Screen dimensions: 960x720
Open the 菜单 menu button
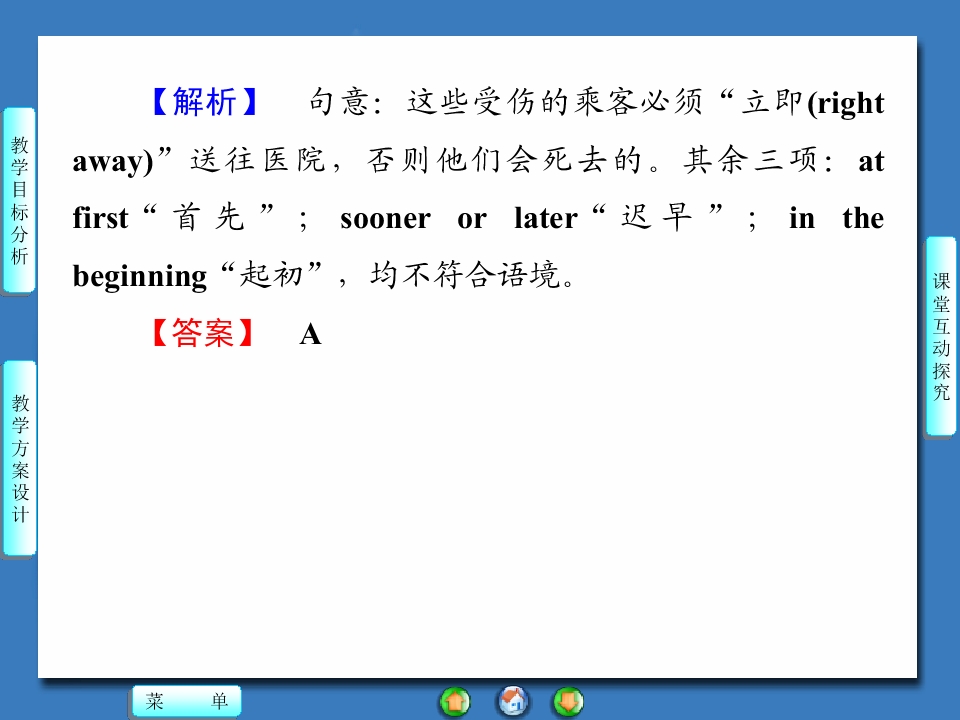187,700
